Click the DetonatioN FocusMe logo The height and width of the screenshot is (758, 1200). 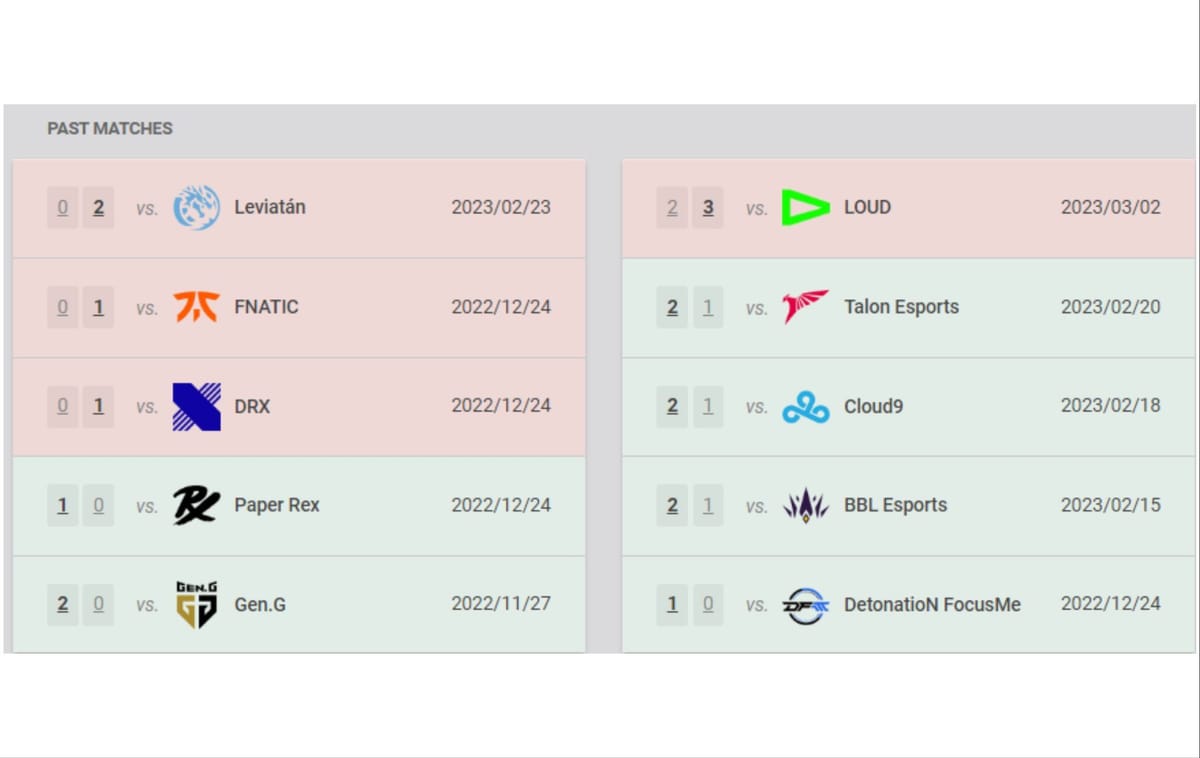point(805,604)
